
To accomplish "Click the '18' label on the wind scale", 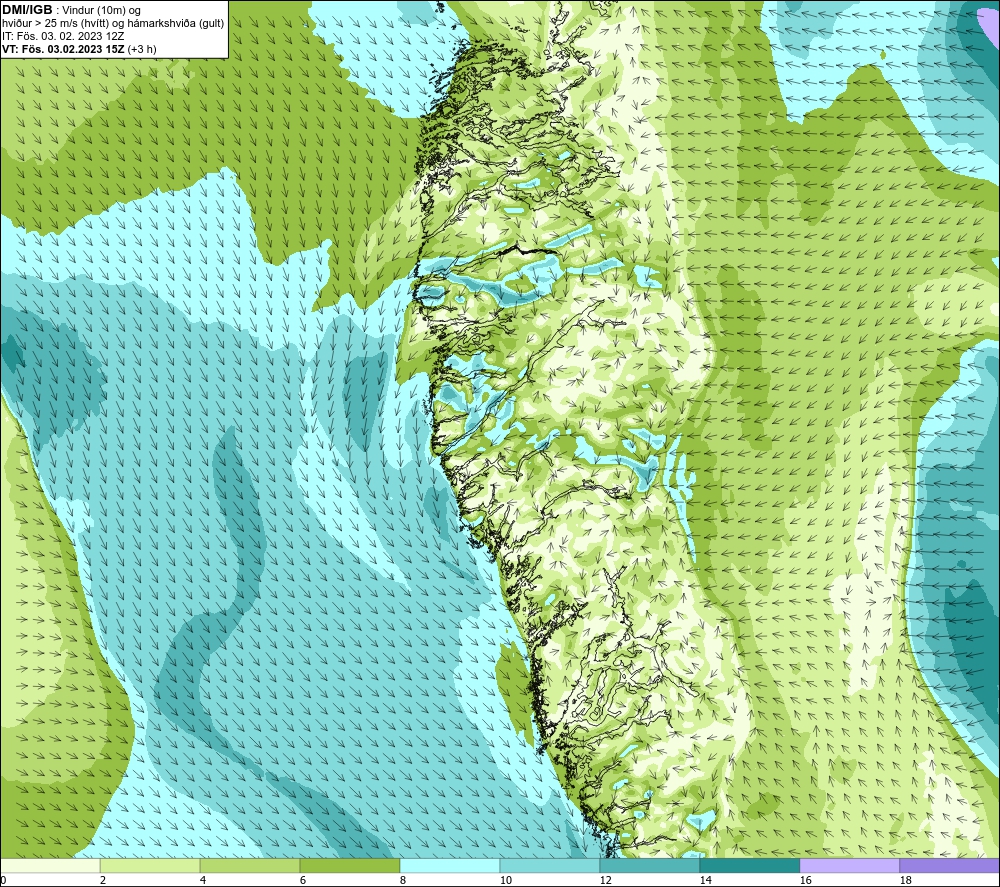I will coord(905,881).
